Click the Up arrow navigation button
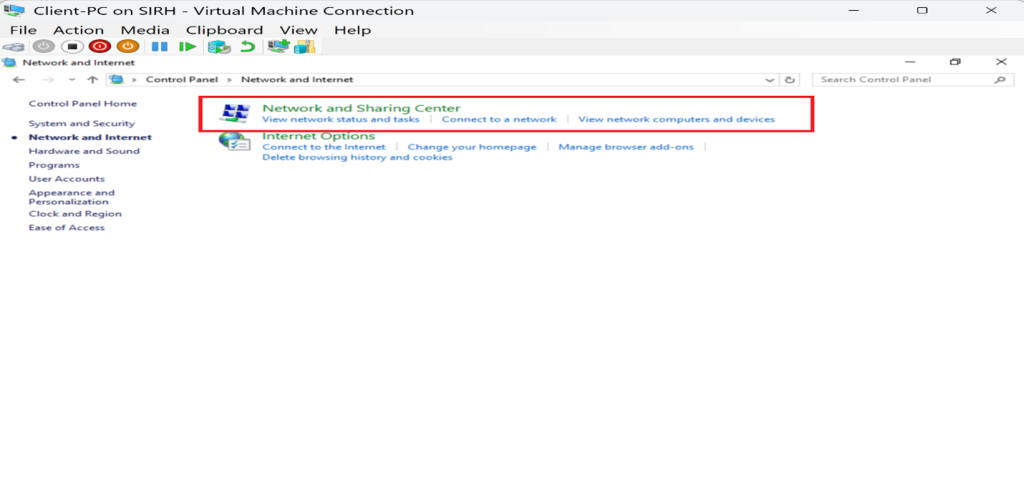This screenshot has height=493, width=1024. click(x=93, y=80)
